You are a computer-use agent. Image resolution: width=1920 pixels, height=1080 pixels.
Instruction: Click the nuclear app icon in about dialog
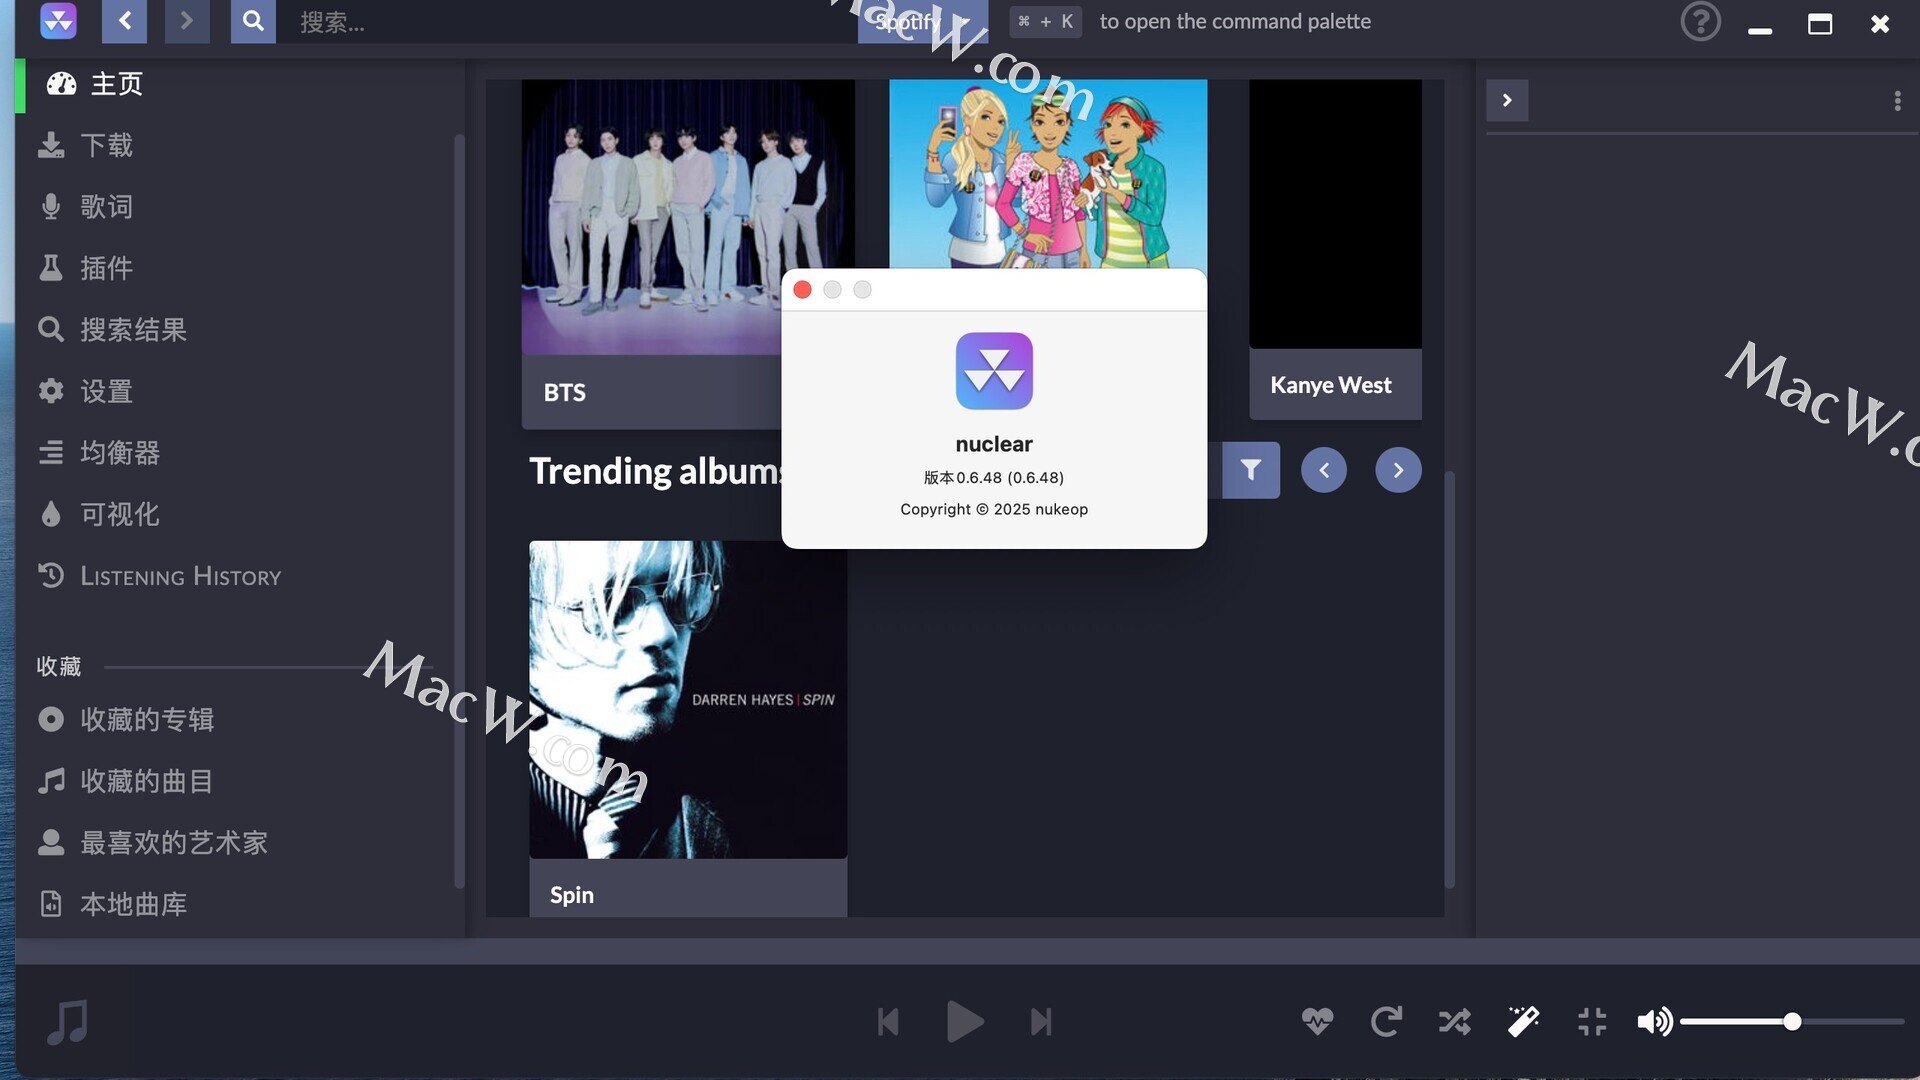pyautogui.click(x=994, y=371)
